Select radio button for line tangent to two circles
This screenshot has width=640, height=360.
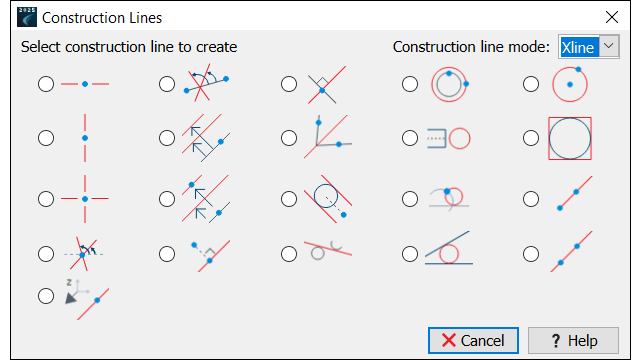point(289,254)
